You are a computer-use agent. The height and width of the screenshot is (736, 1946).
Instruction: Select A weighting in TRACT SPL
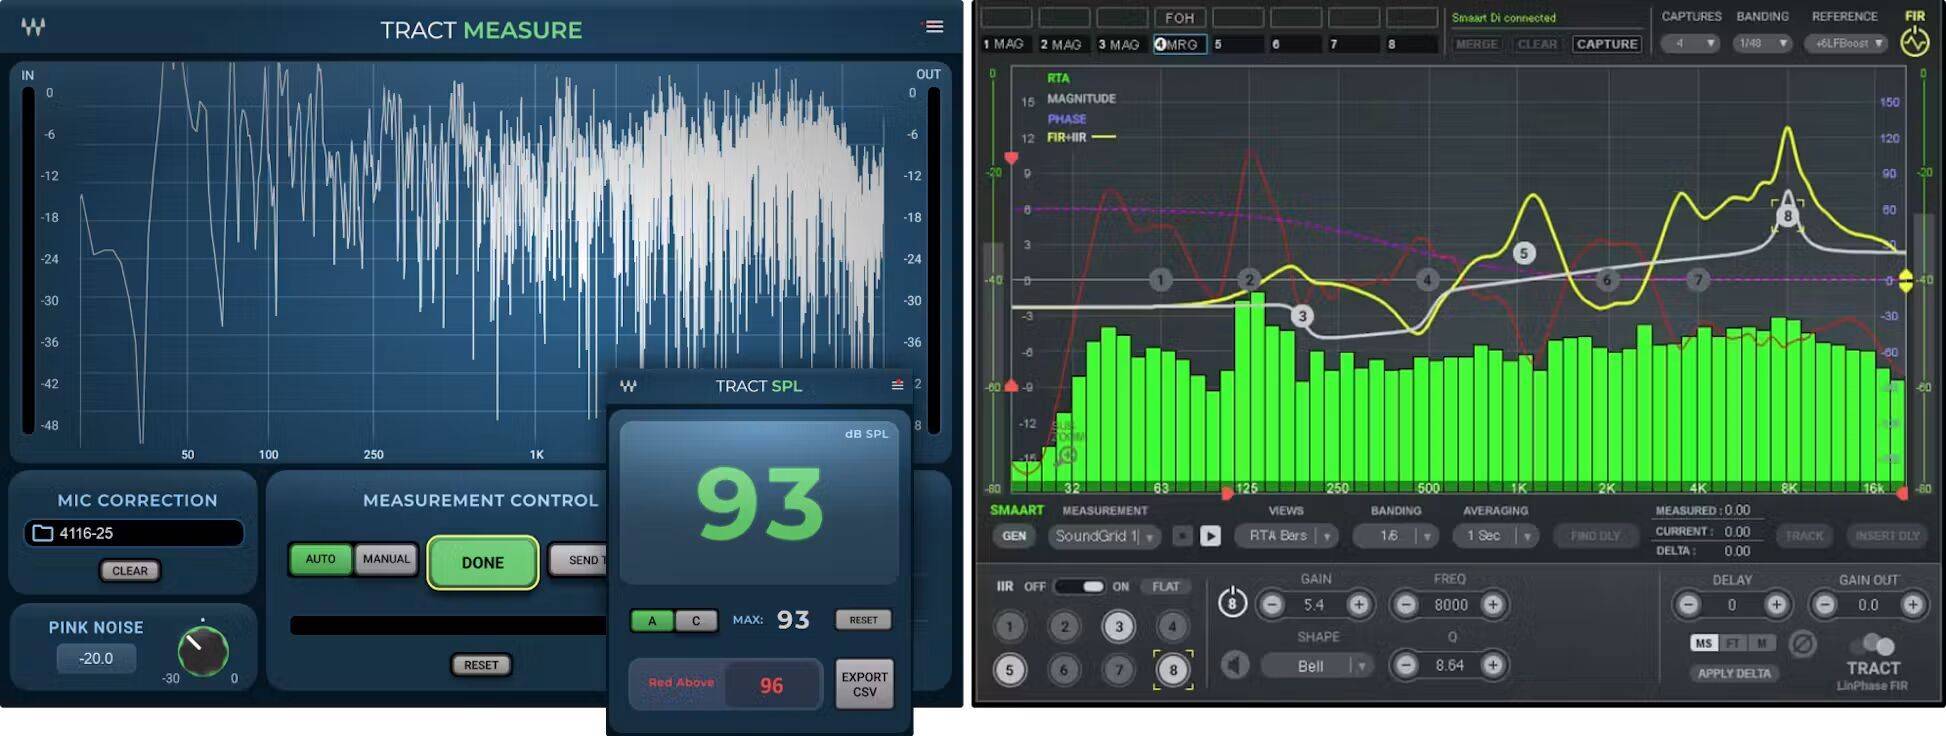(652, 621)
